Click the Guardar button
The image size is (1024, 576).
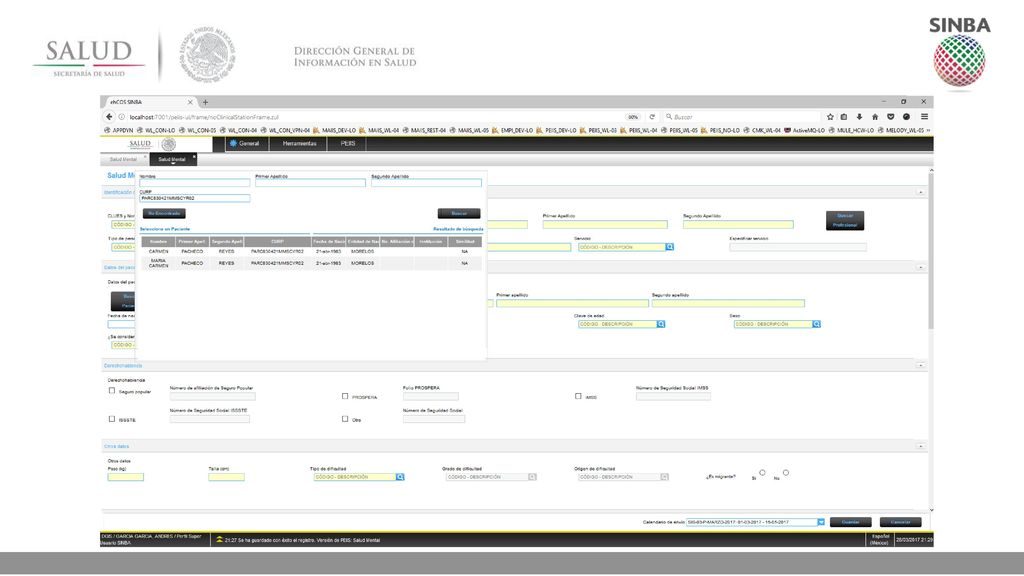coord(850,522)
